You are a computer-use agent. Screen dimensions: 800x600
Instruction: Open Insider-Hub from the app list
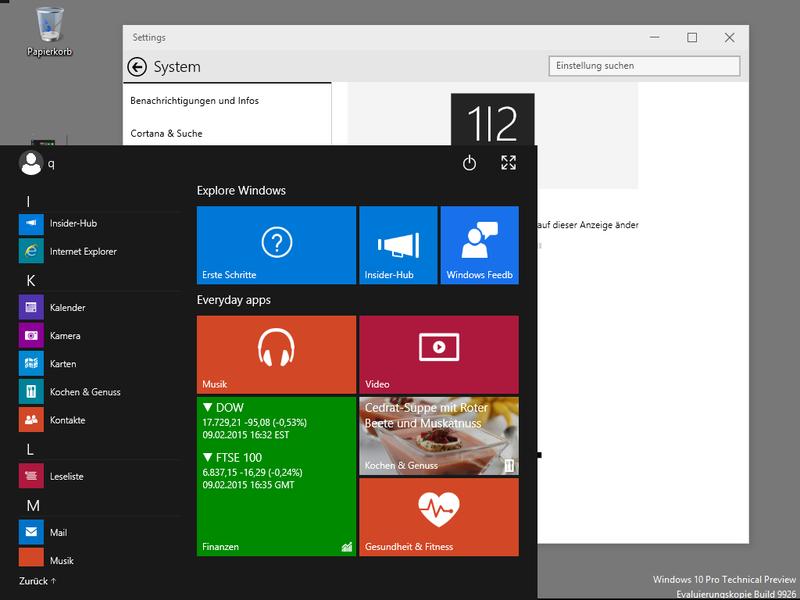(x=99, y=223)
